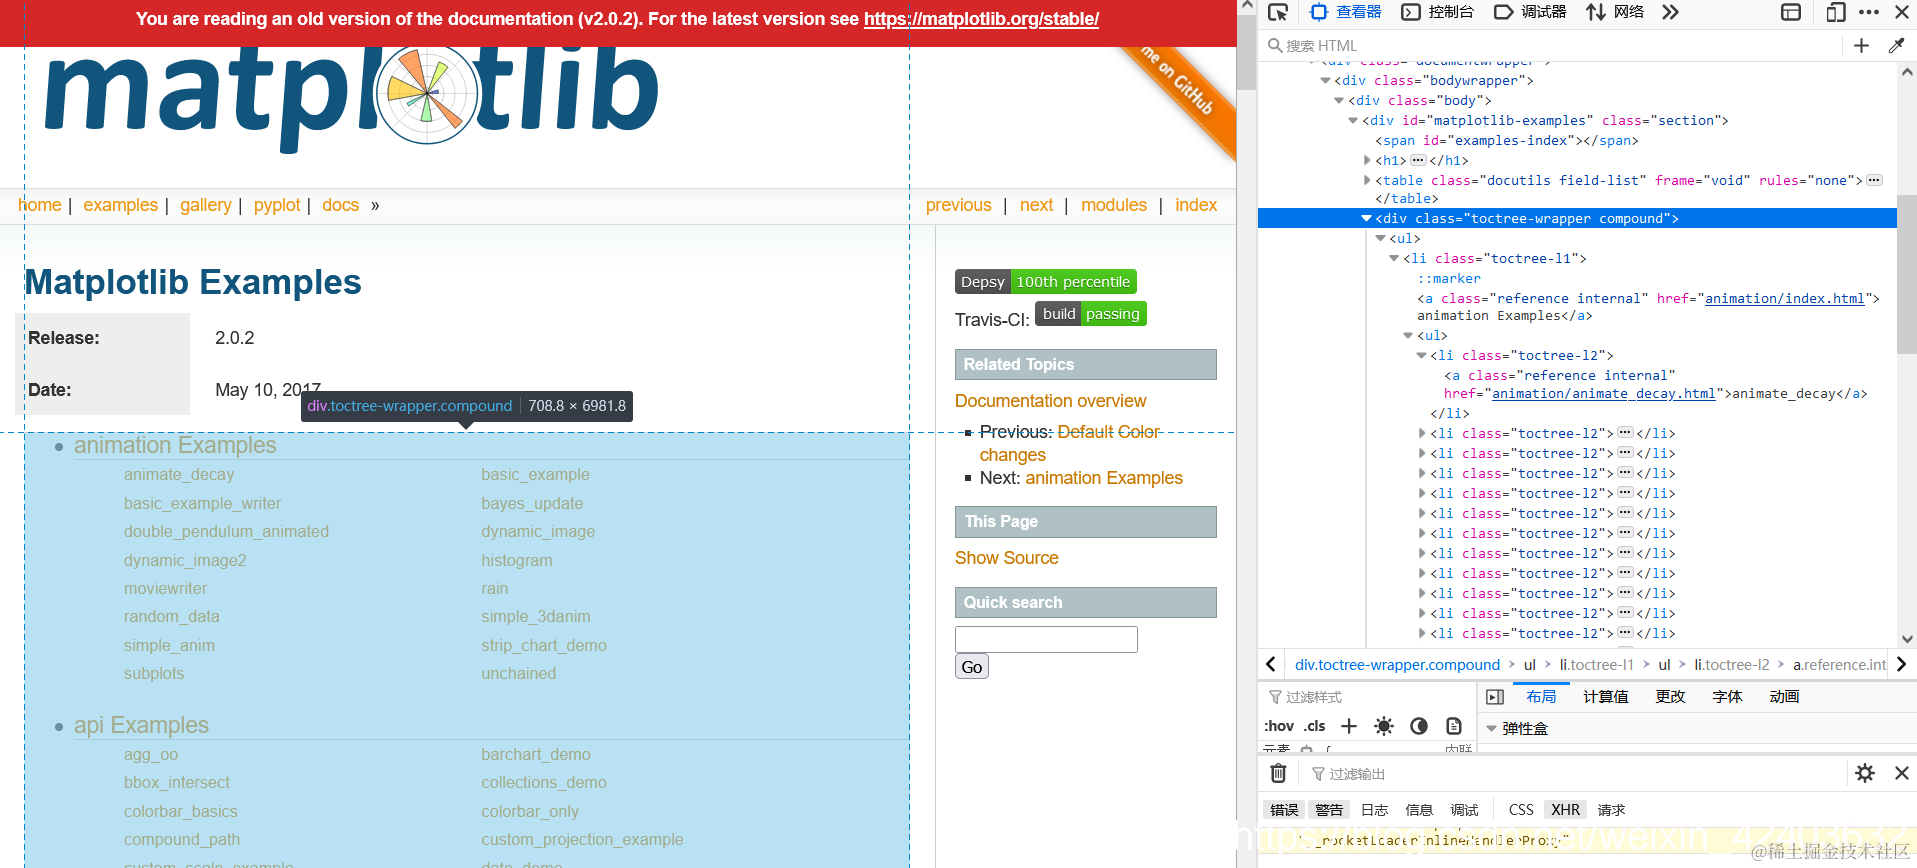The image size is (1917, 868).
Task: Open the animate_decay example link
Action: point(179,475)
